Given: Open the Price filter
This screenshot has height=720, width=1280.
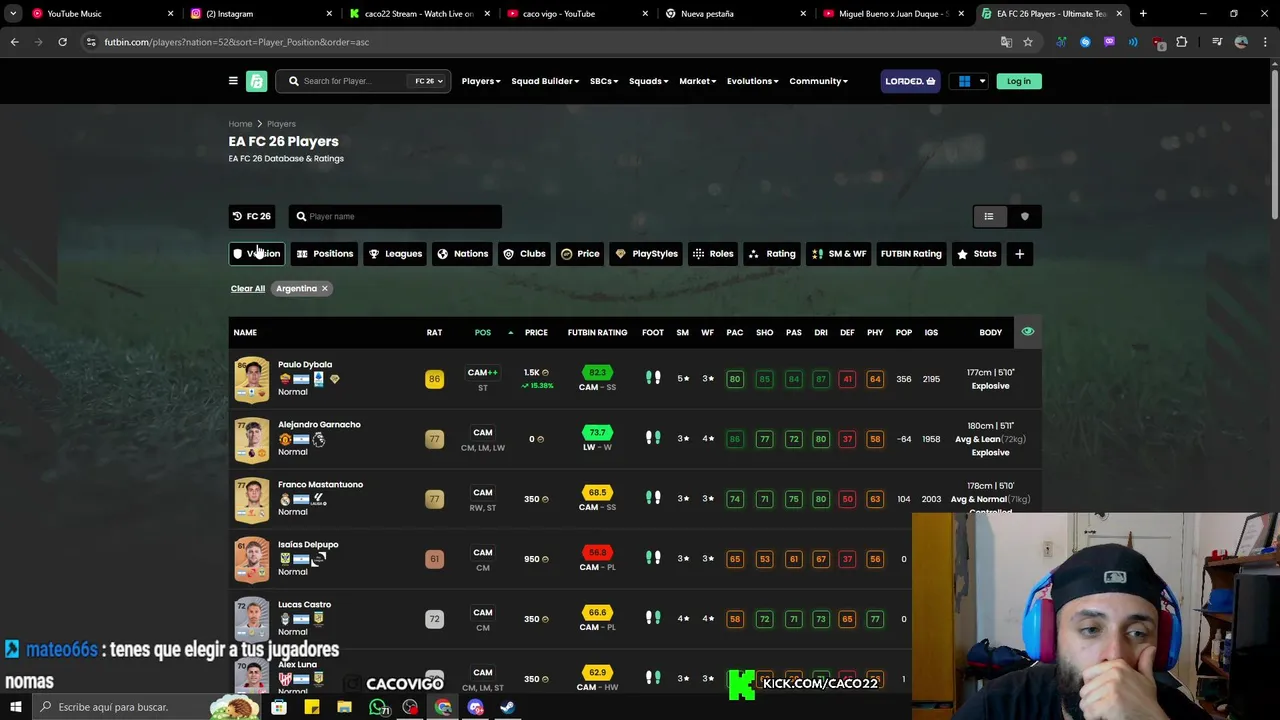Looking at the screenshot, I should coord(580,254).
